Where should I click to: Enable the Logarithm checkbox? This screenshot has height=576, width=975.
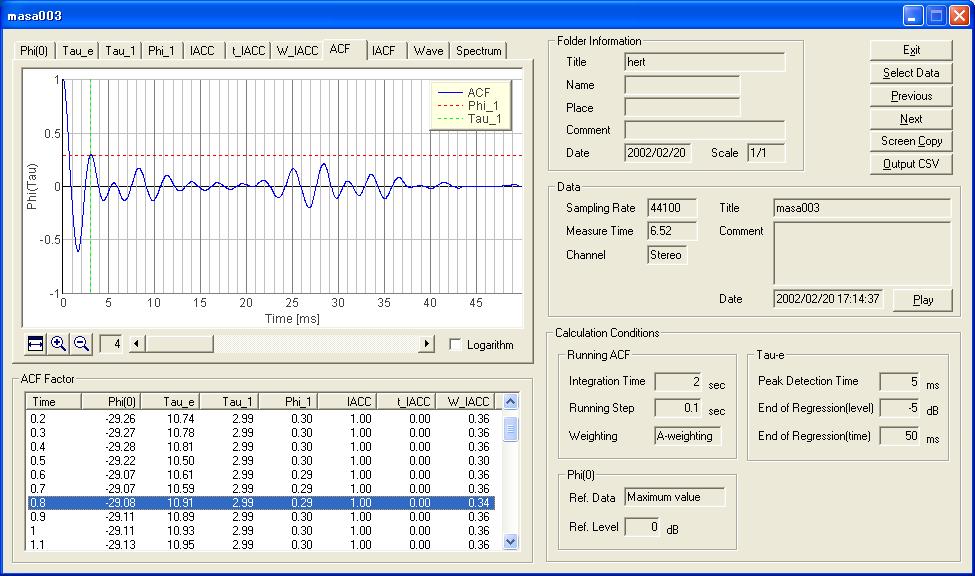pos(456,345)
